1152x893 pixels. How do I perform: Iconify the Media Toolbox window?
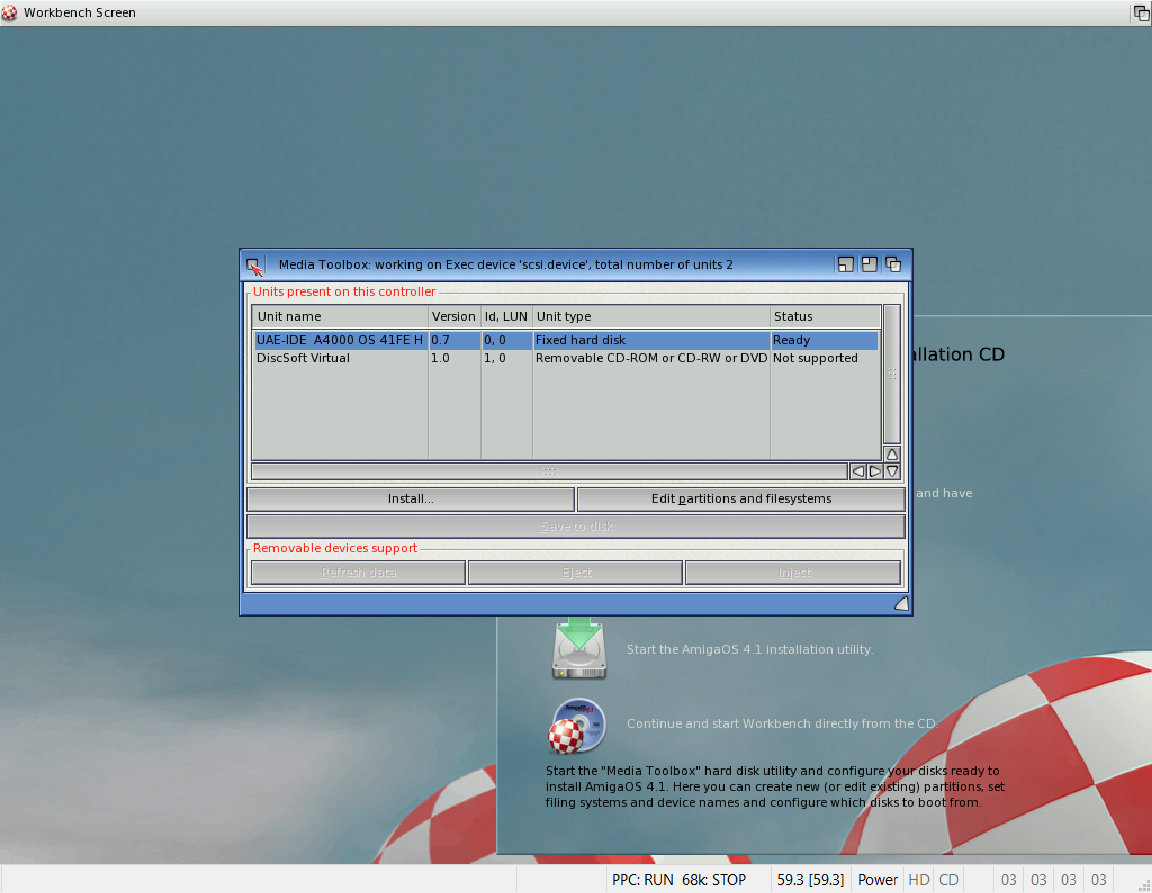(846, 265)
